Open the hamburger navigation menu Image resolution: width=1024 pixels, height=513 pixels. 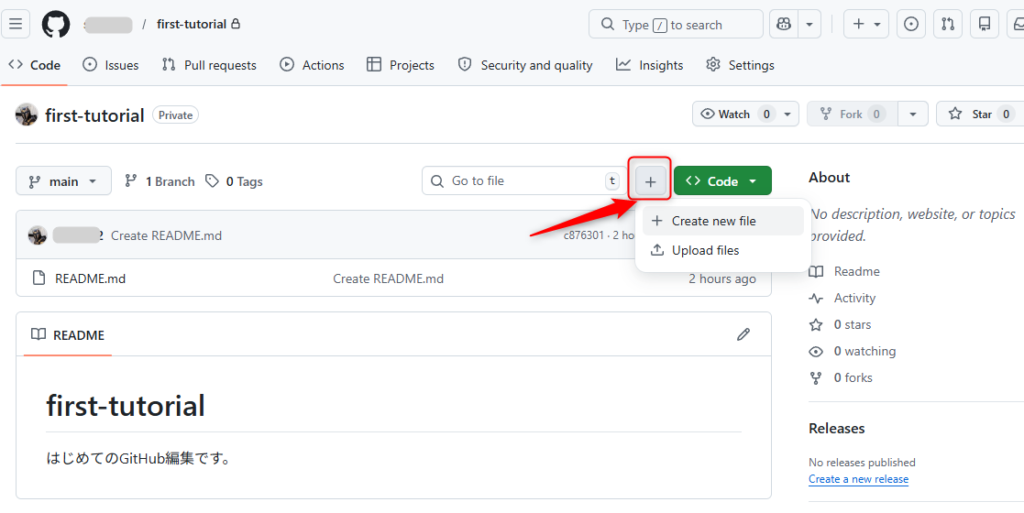[16, 24]
